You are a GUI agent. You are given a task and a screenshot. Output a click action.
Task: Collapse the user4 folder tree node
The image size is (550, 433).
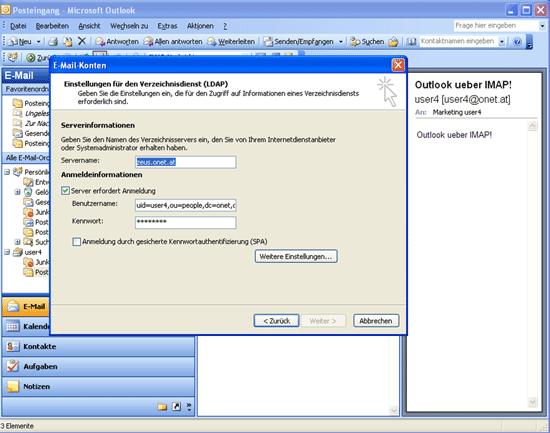point(7,252)
